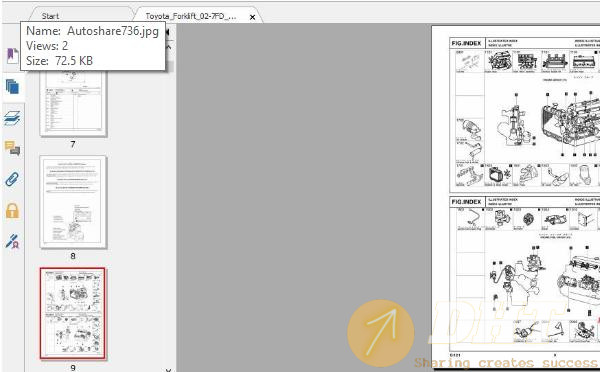Viewport: 600px width, 372px height.
Task: Click the orange circular arrow watermark
Action: tap(380, 333)
